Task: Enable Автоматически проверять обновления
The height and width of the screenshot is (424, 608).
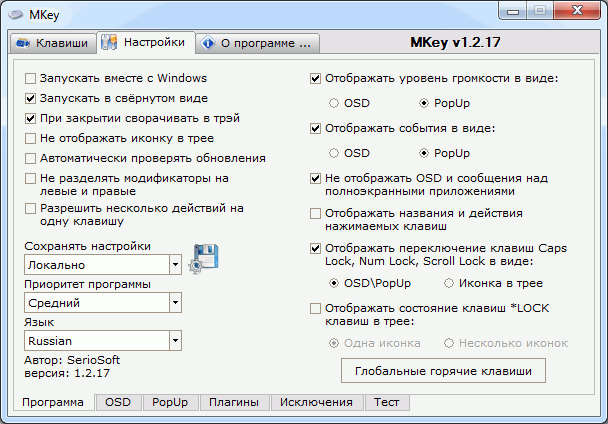Action: (30, 158)
